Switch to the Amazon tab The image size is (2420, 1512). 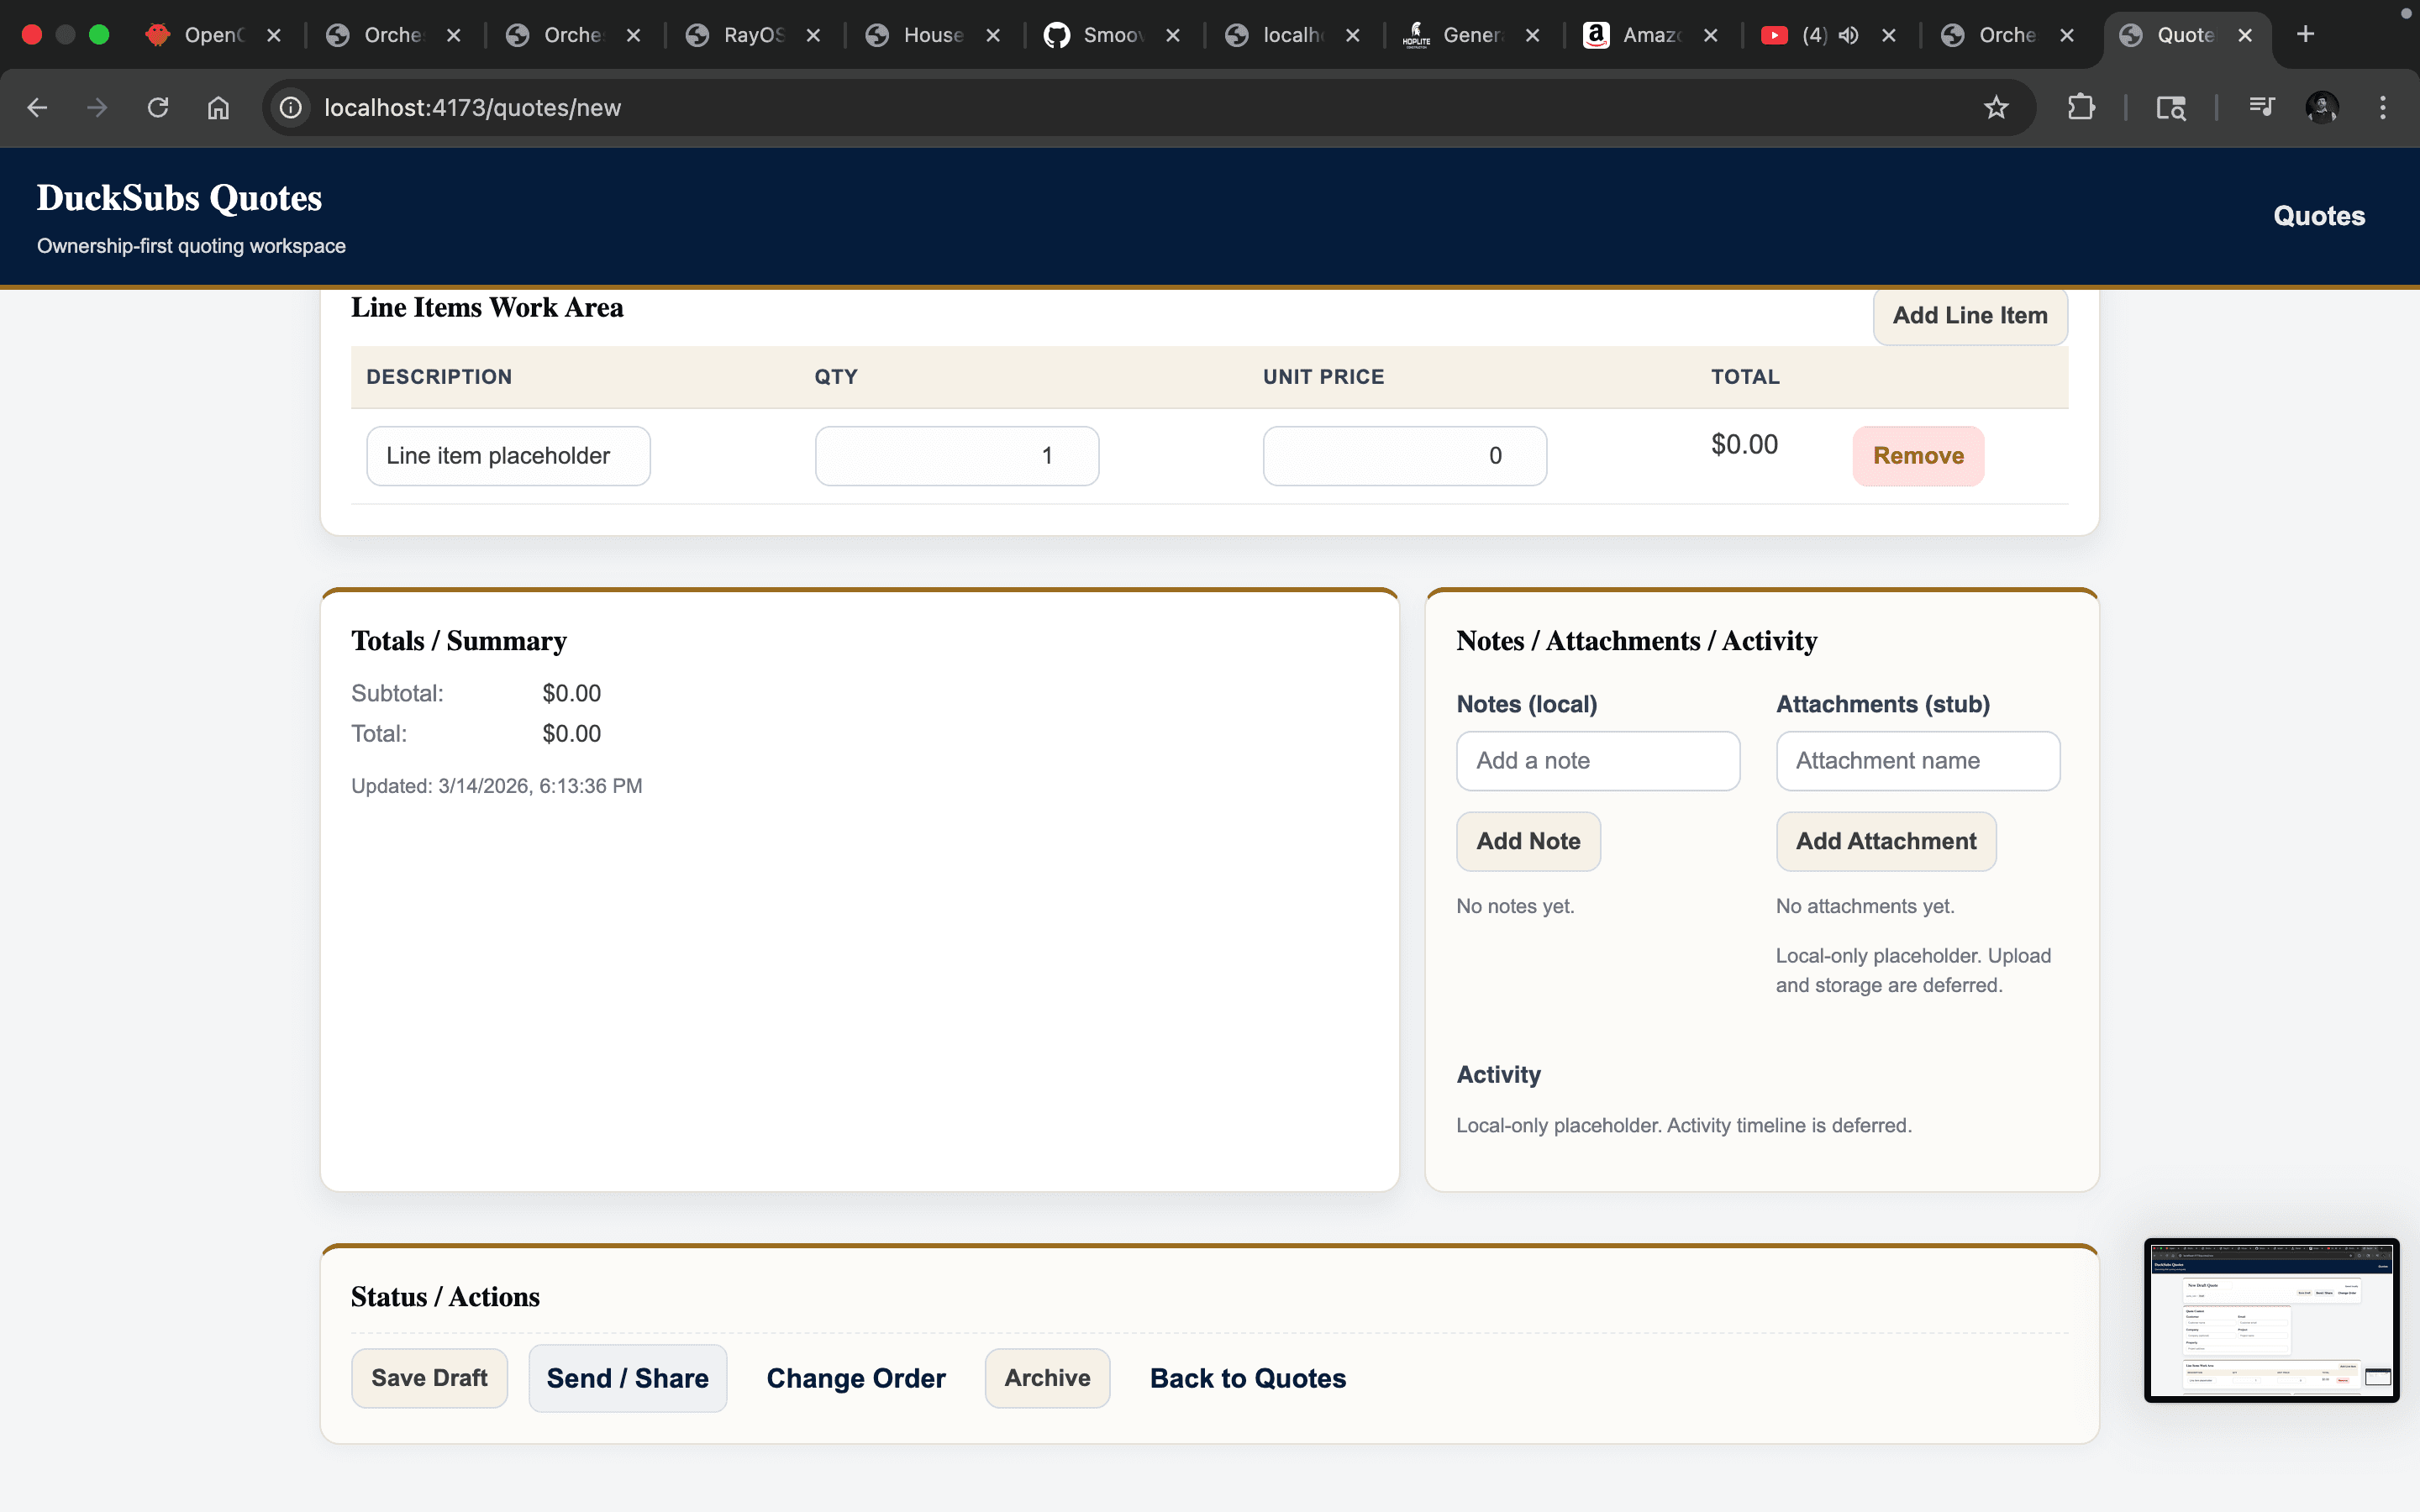click(x=1640, y=35)
